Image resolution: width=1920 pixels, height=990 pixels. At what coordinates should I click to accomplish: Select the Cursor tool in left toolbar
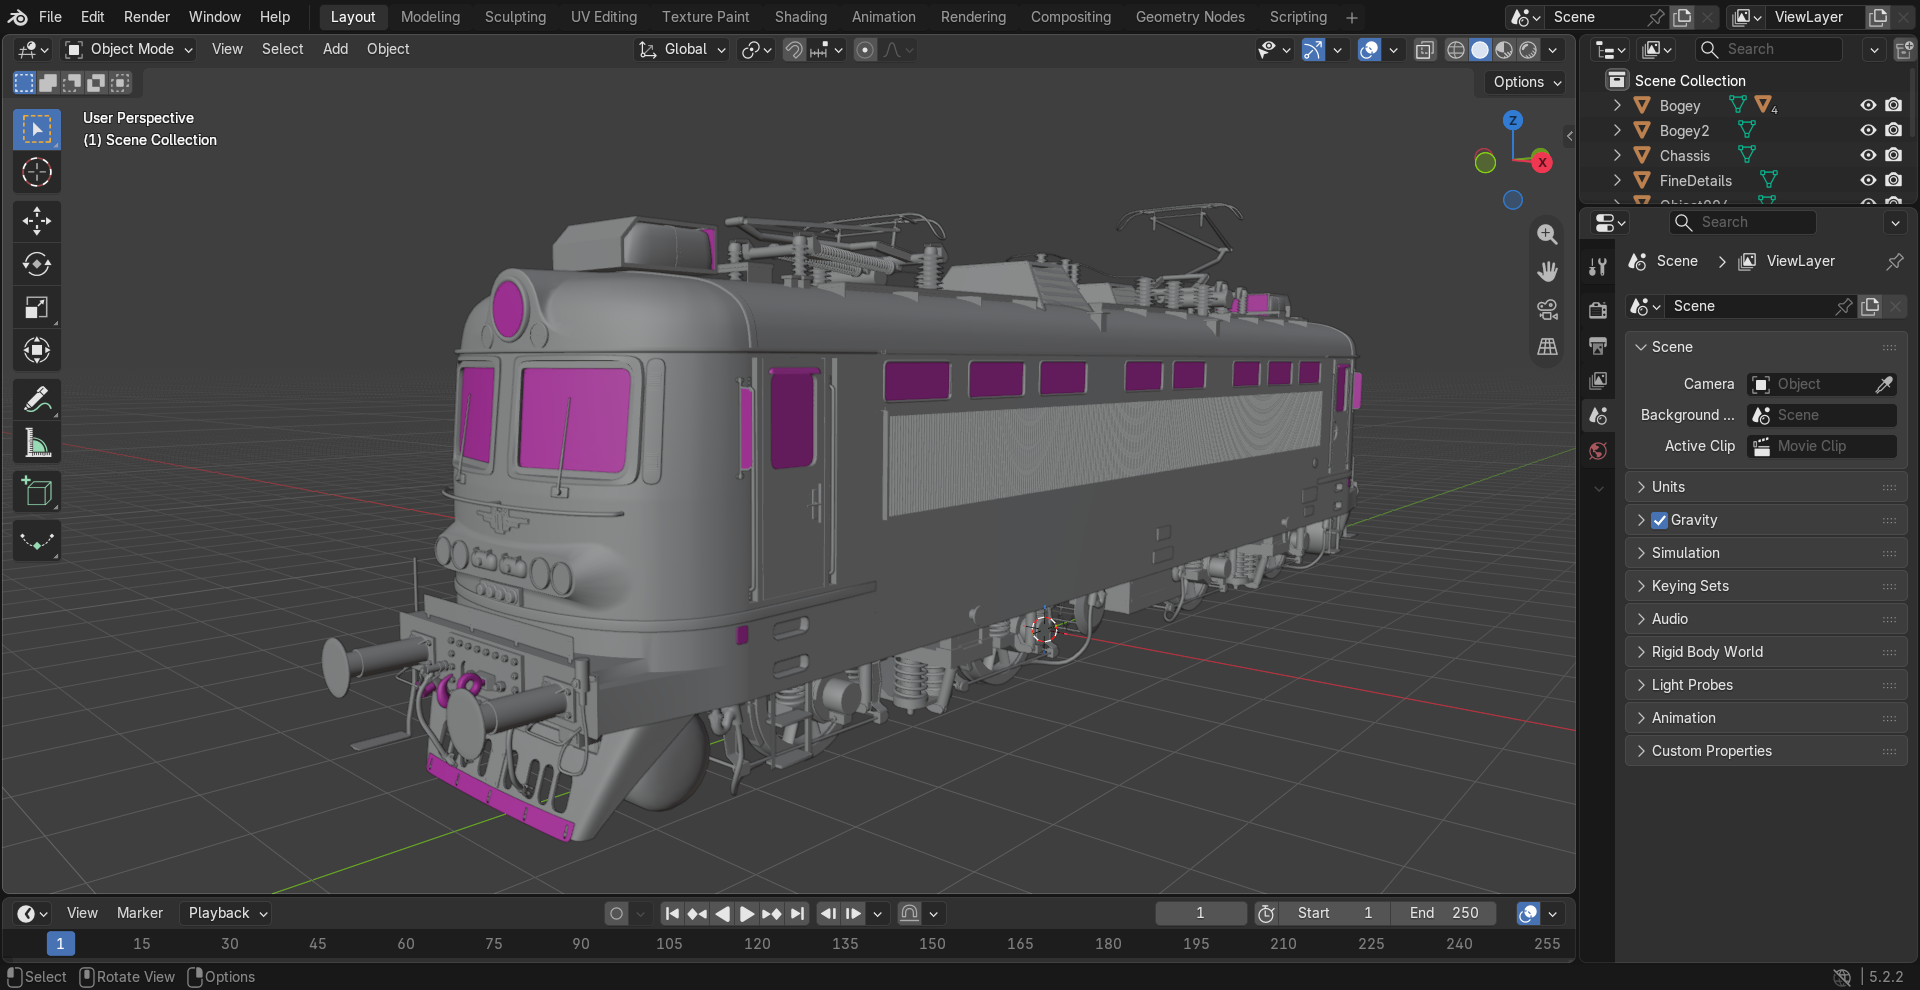click(37, 173)
